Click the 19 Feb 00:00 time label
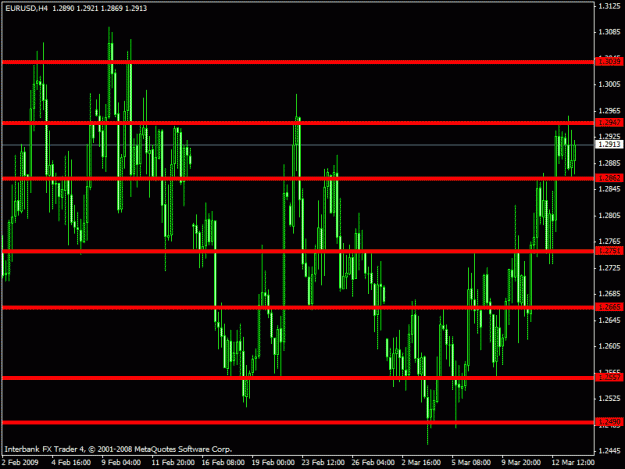The width and height of the screenshot is (625, 469). 273,462
